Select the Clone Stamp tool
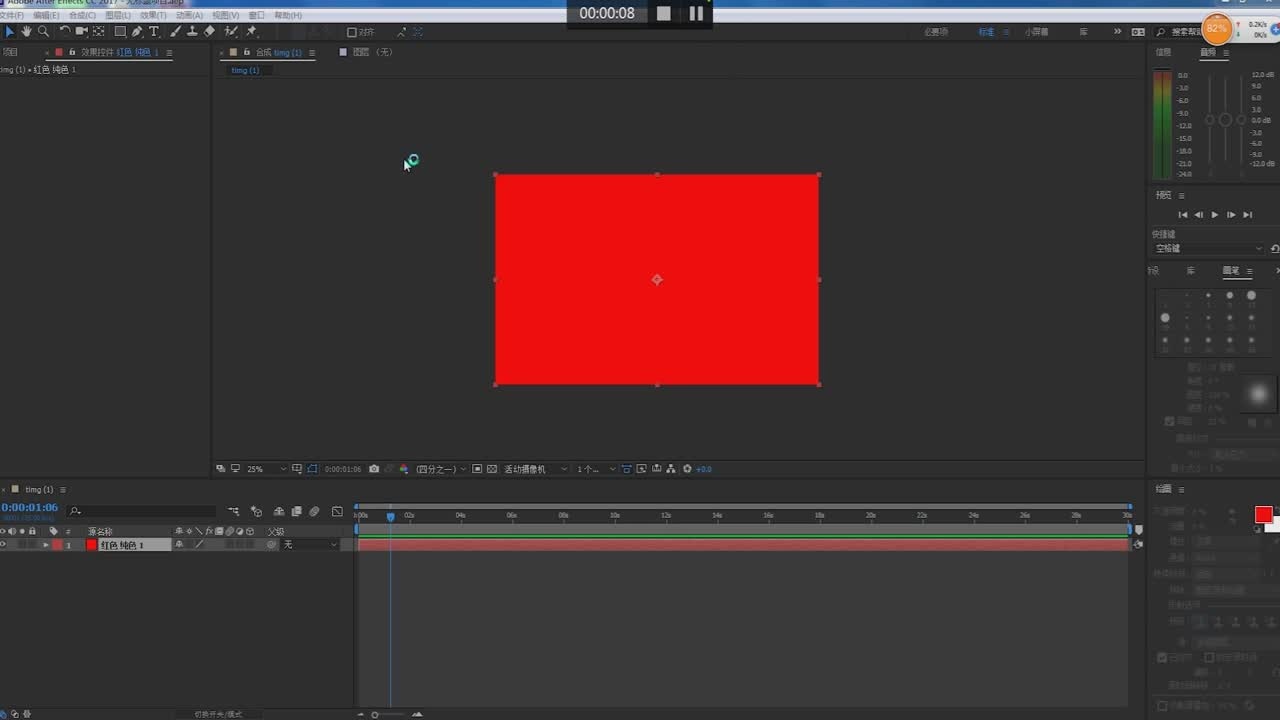The width and height of the screenshot is (1280, 720). click(192, 32)
